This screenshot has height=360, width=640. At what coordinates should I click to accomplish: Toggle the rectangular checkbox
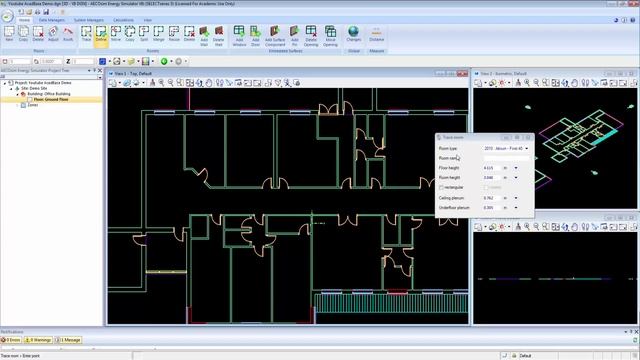tap(441, 187)
